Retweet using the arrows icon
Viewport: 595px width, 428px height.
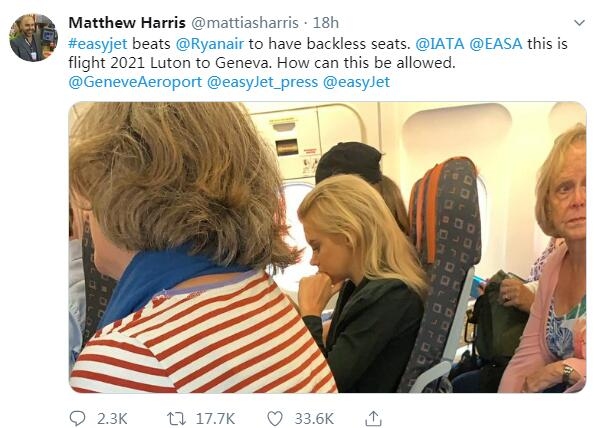pos(176,419)
